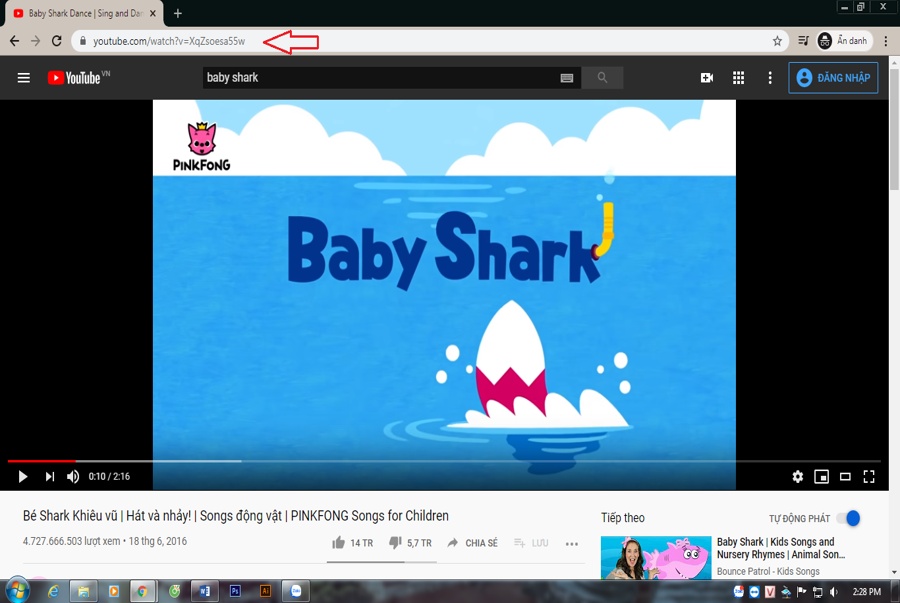Reload the YouTube page
This screenshot has height=603, width=900.
point(56,41)
